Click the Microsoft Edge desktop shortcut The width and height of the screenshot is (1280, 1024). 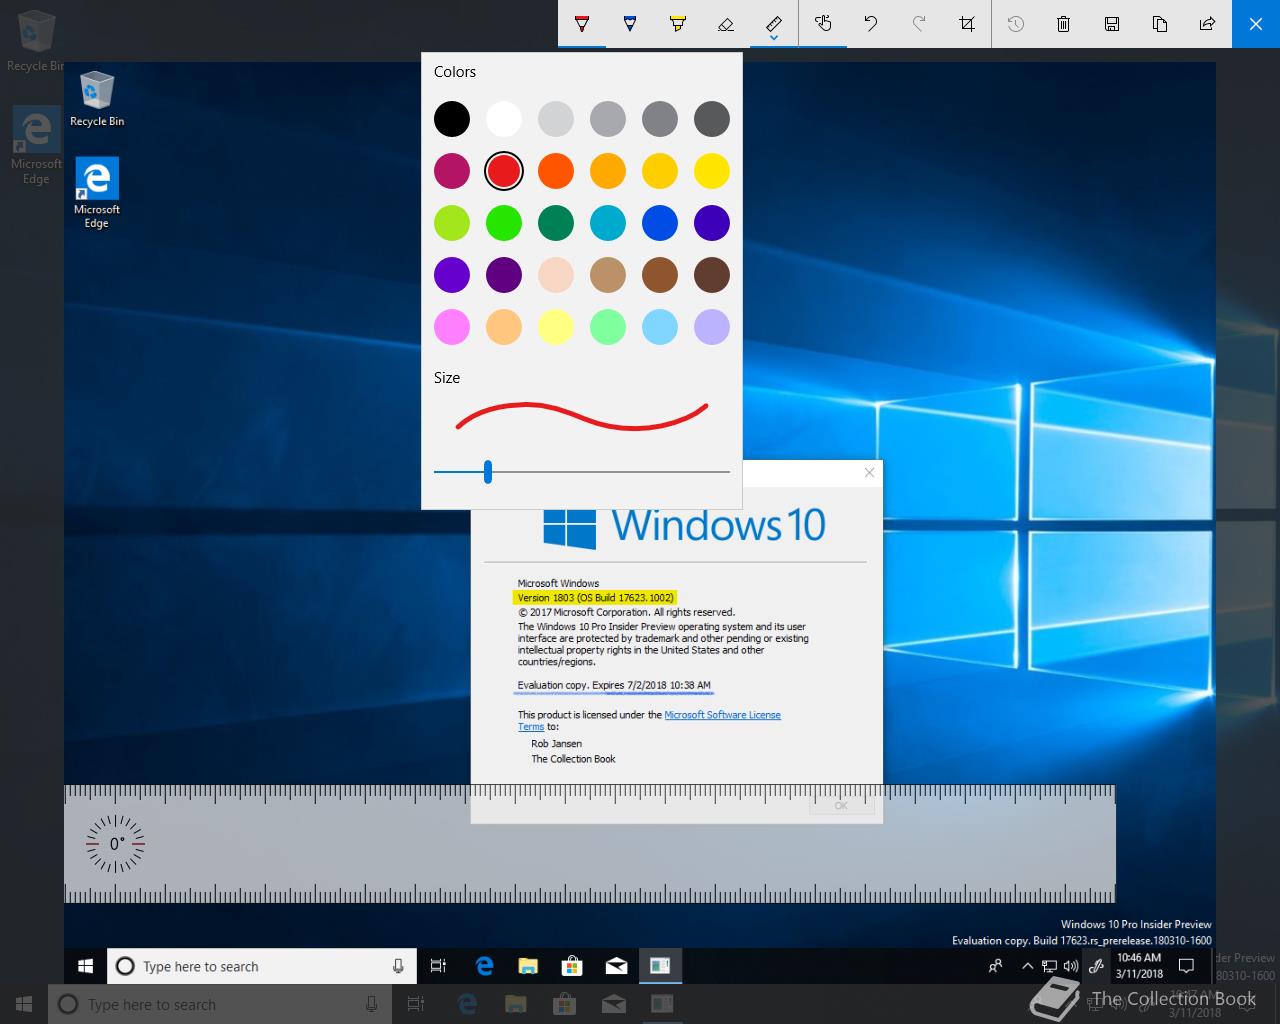pos(96,193)
